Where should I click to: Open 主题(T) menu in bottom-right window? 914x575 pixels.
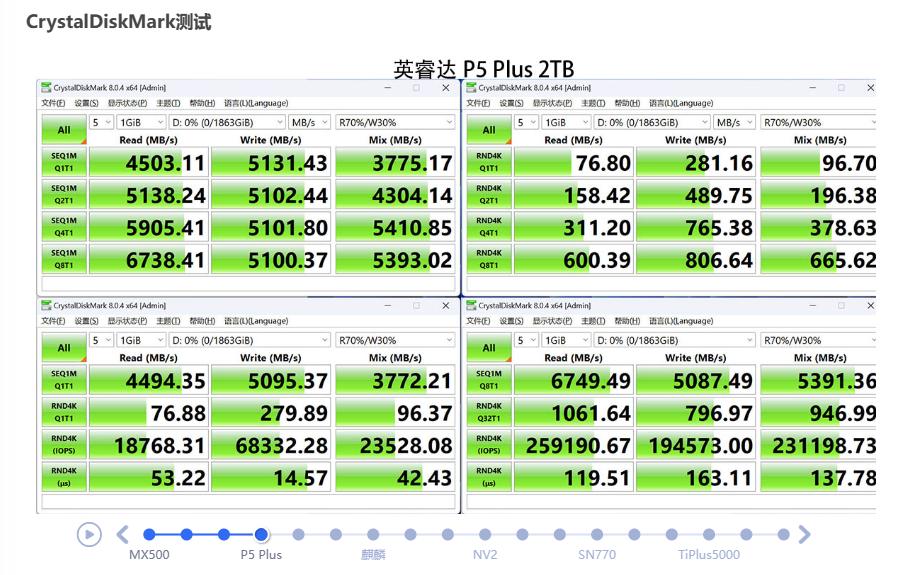click(x=593, y=321)
